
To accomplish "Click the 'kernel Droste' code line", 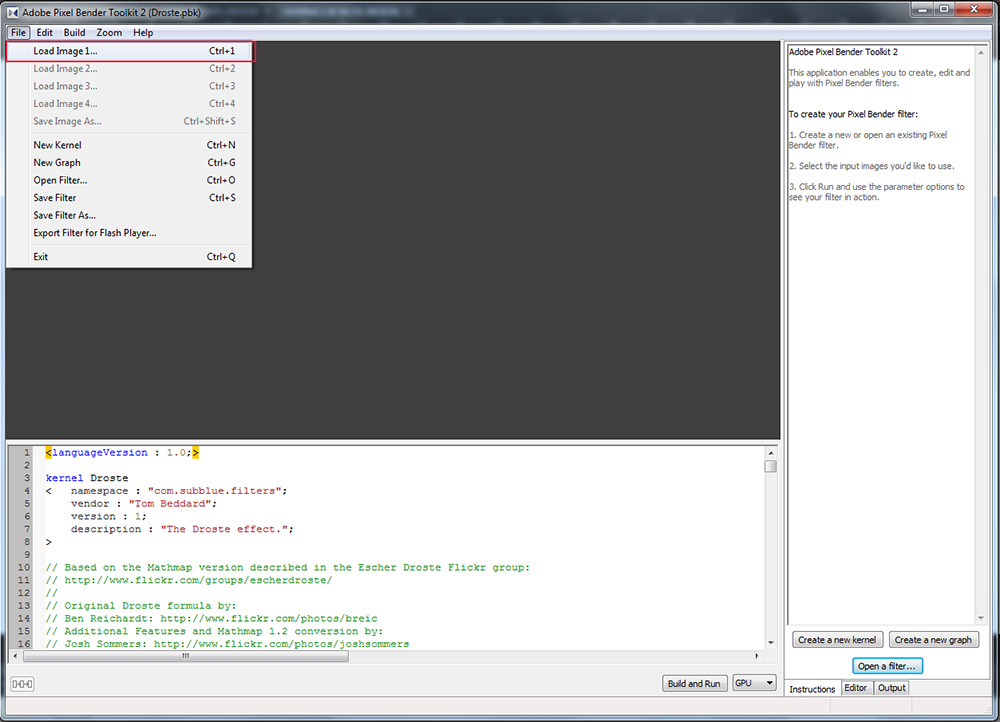I will point(87,478).
